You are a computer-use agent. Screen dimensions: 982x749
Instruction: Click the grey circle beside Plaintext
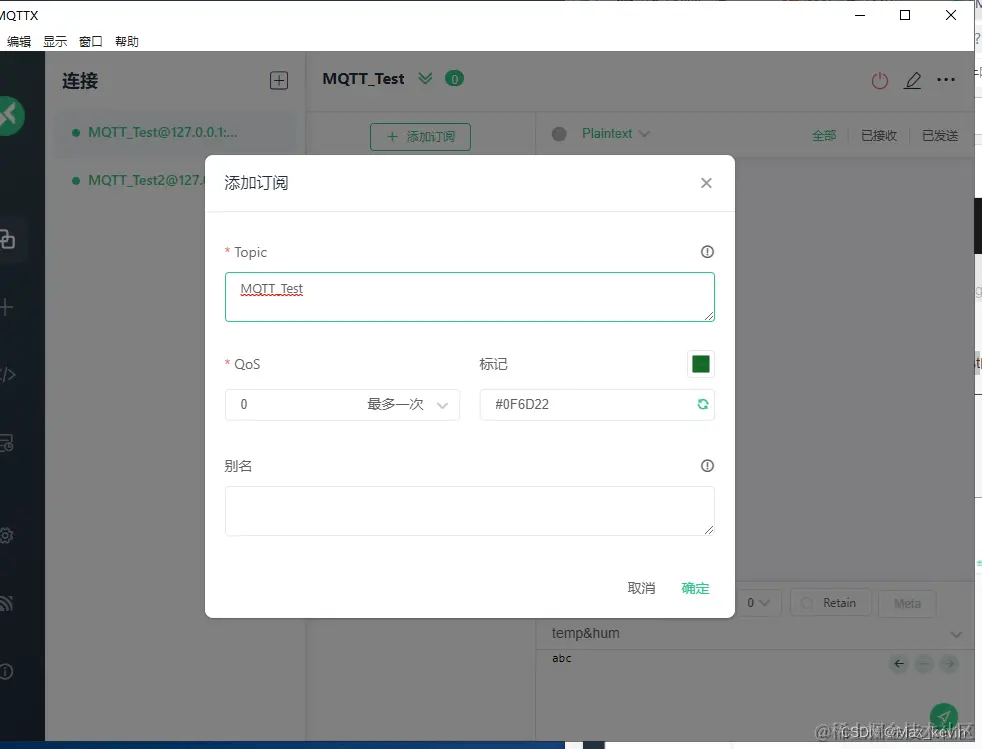point(559,133)
